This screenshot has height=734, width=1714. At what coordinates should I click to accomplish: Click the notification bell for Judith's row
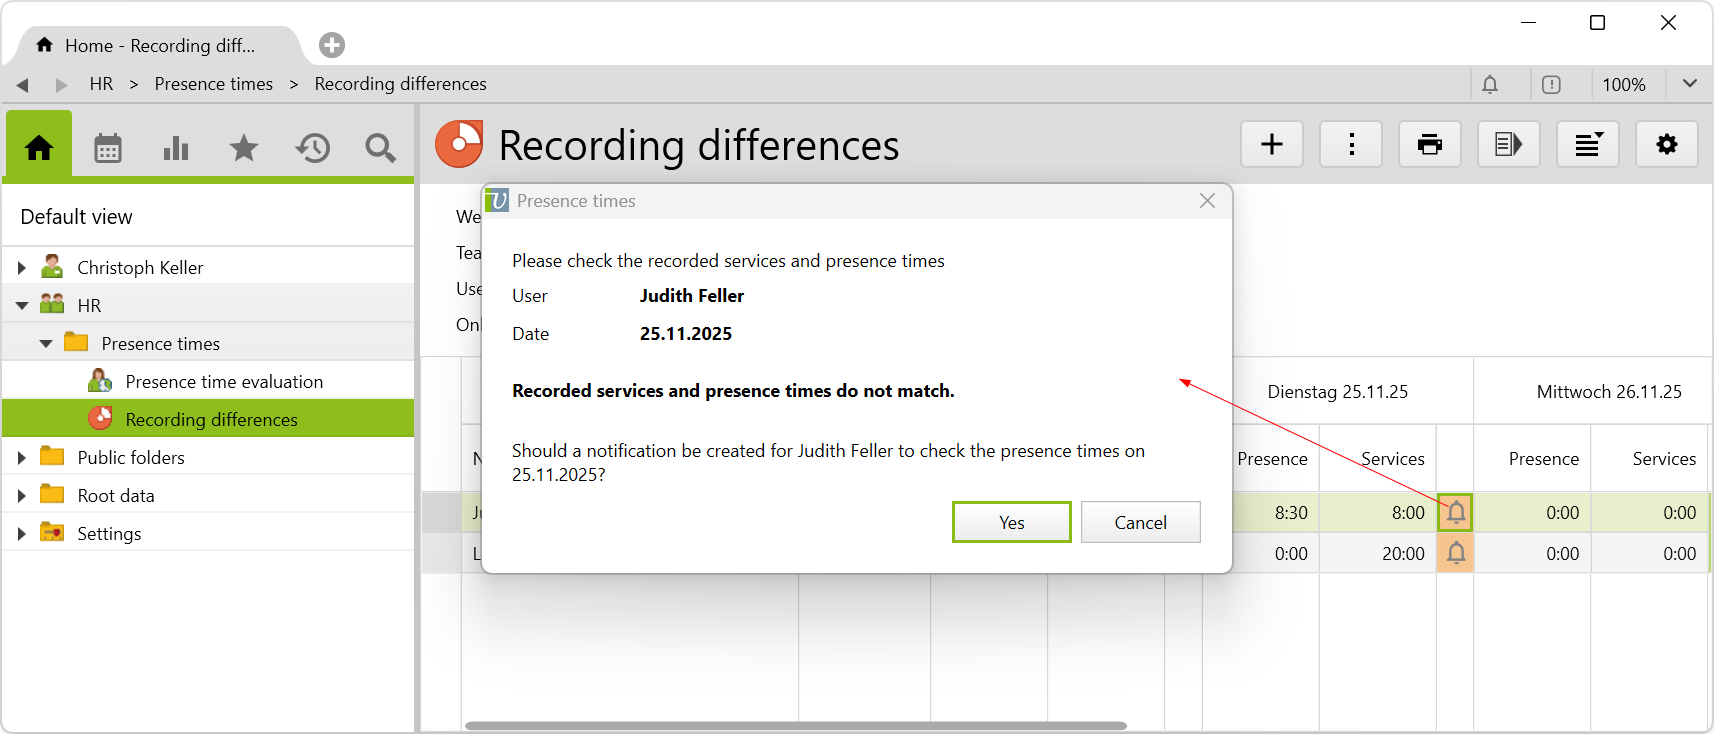[x=1456, y=513]
